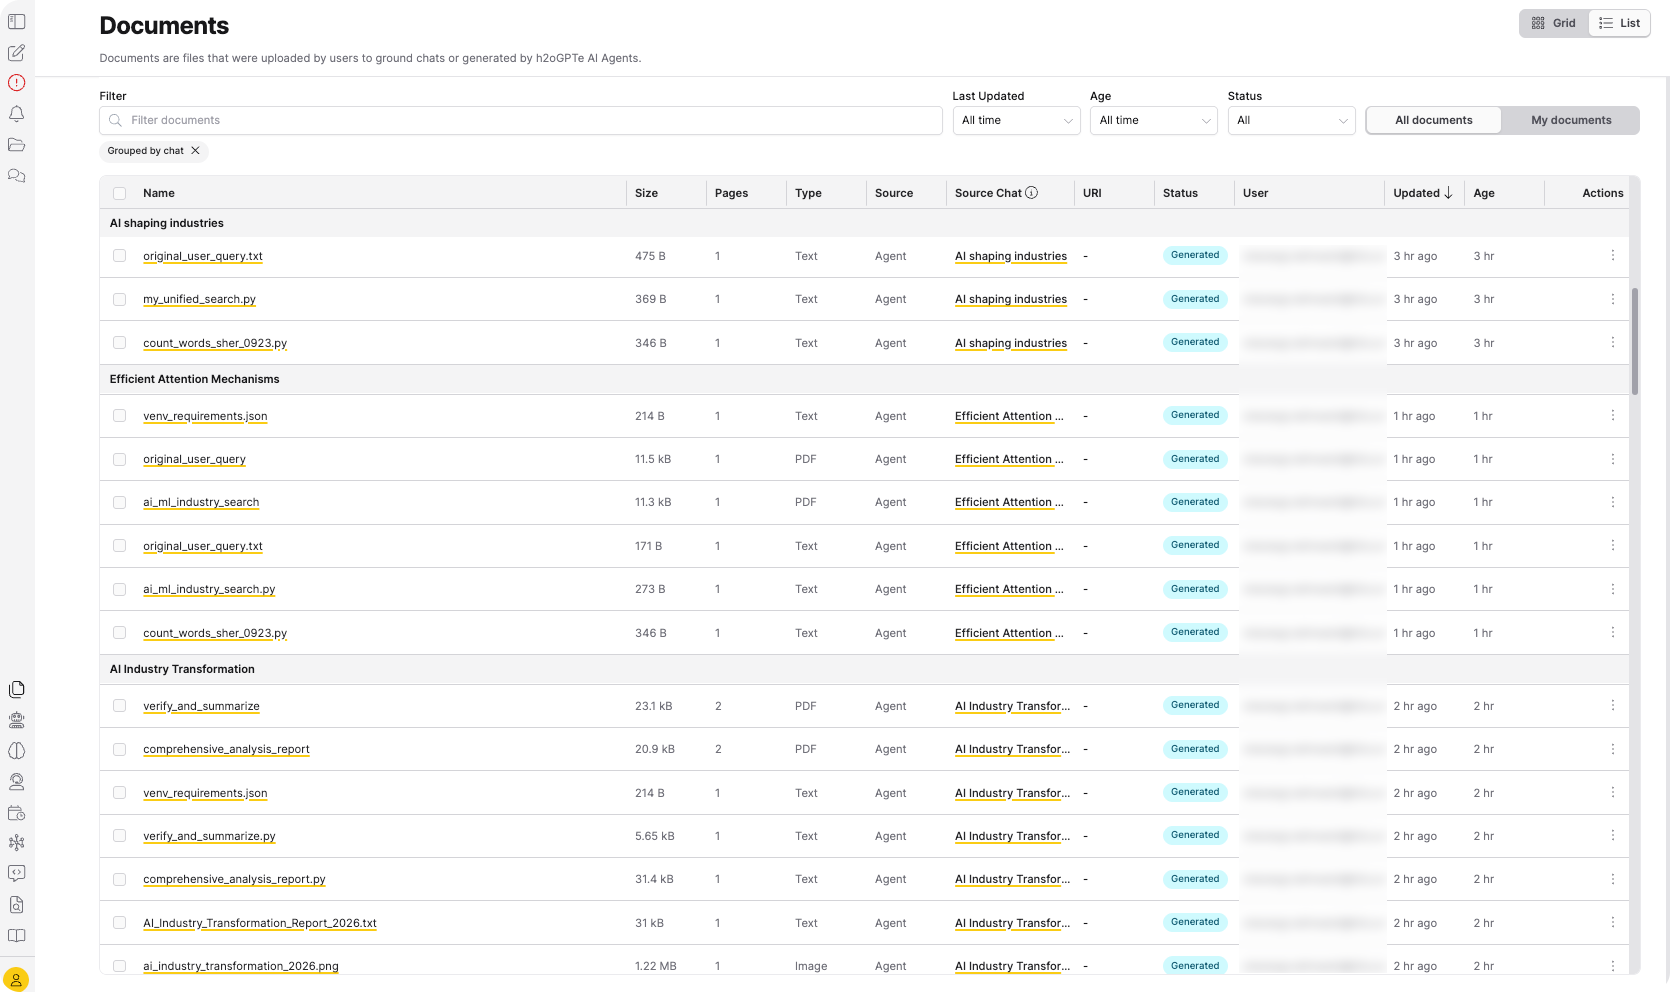Start a new chat with pencil icon

[x=16, y=53]
